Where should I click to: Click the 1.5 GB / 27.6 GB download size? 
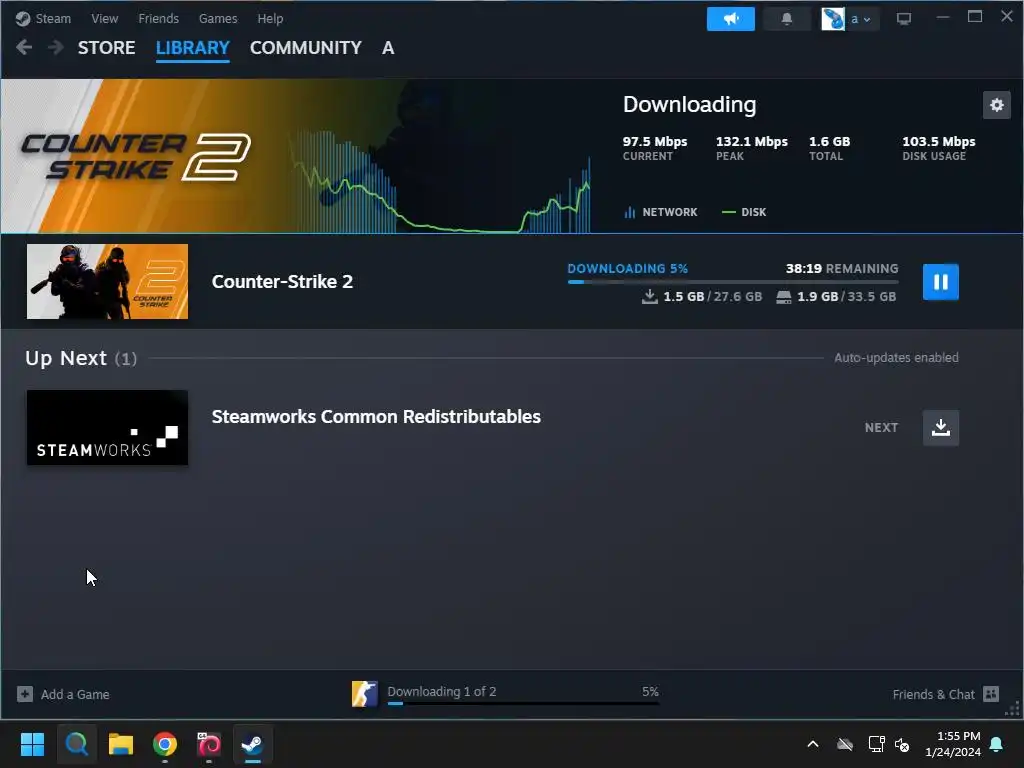tap(702, 296)
